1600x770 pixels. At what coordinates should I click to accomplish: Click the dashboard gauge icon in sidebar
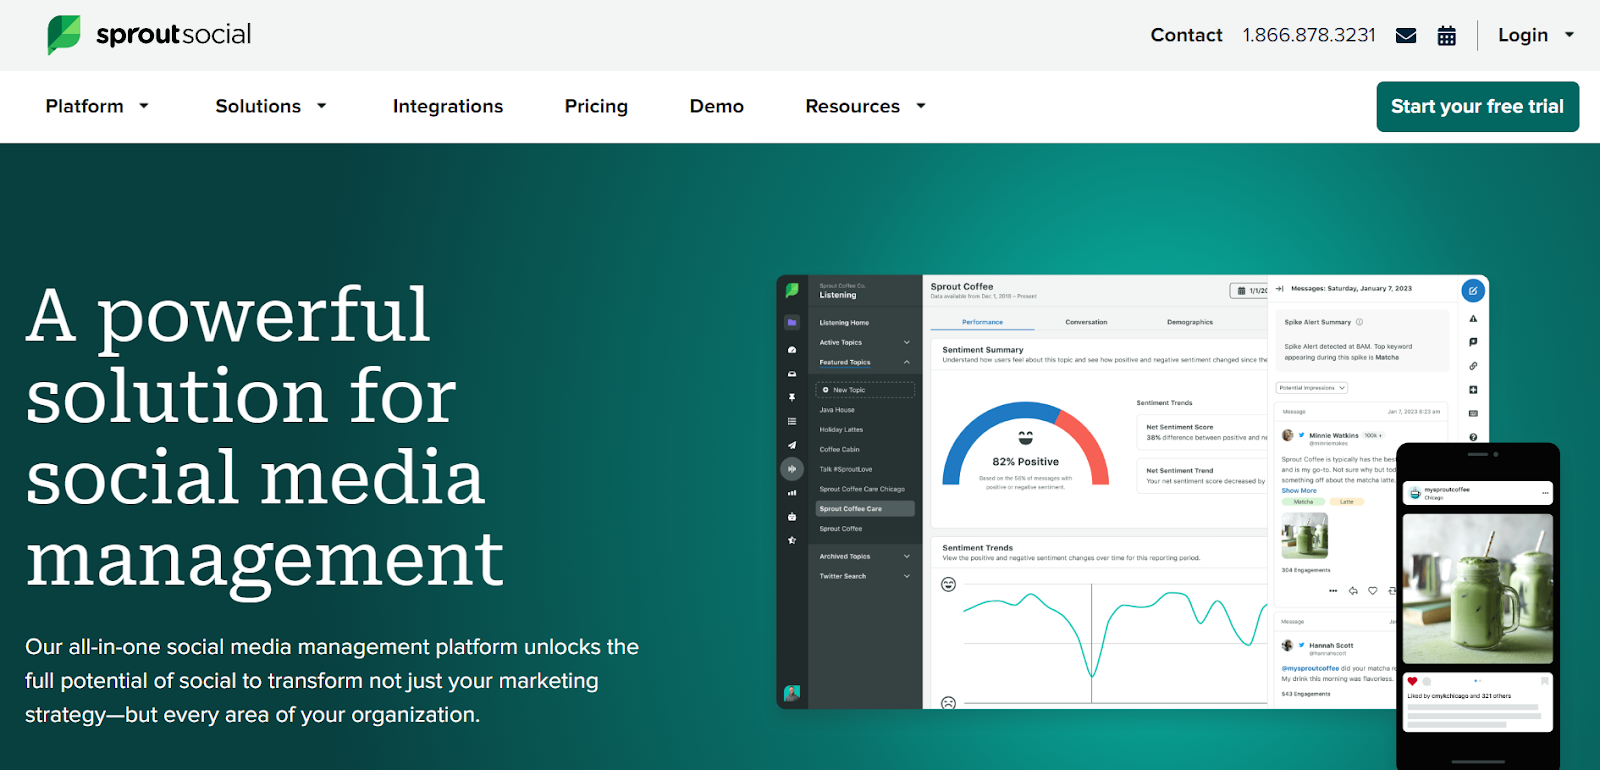pos(792,350)
